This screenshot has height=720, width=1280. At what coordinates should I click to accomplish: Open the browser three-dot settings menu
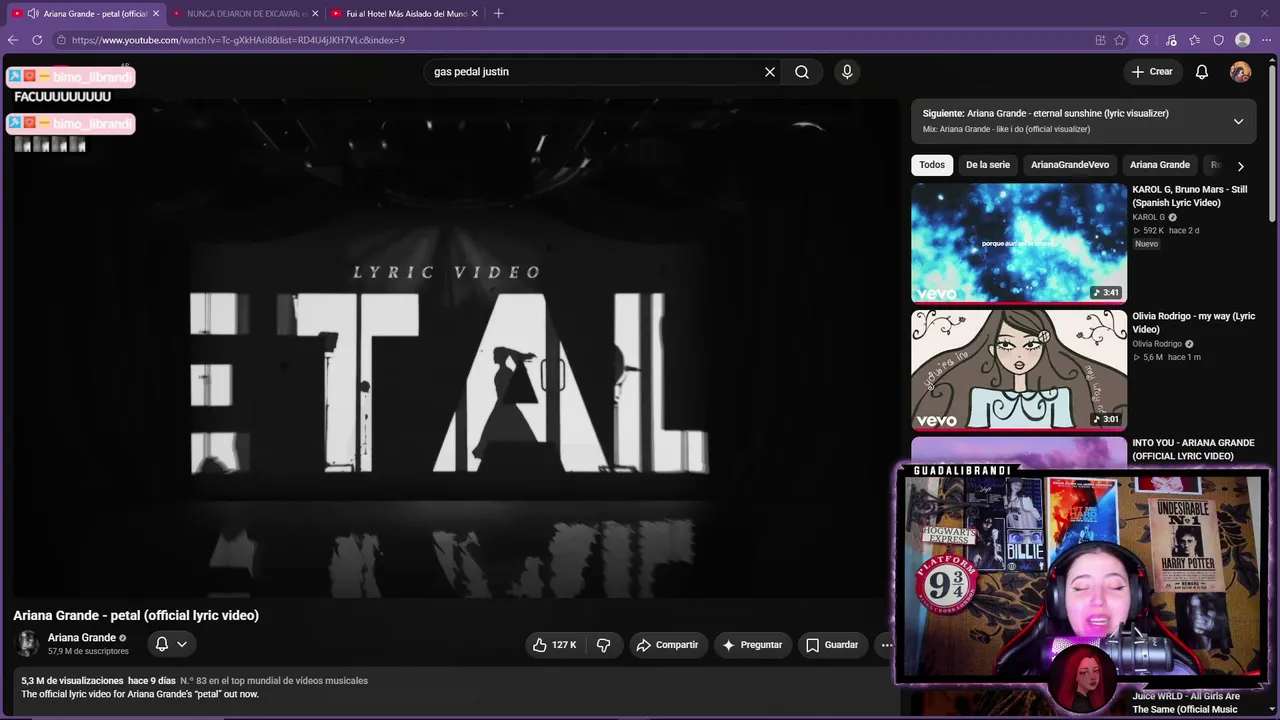pos(1266,40)
